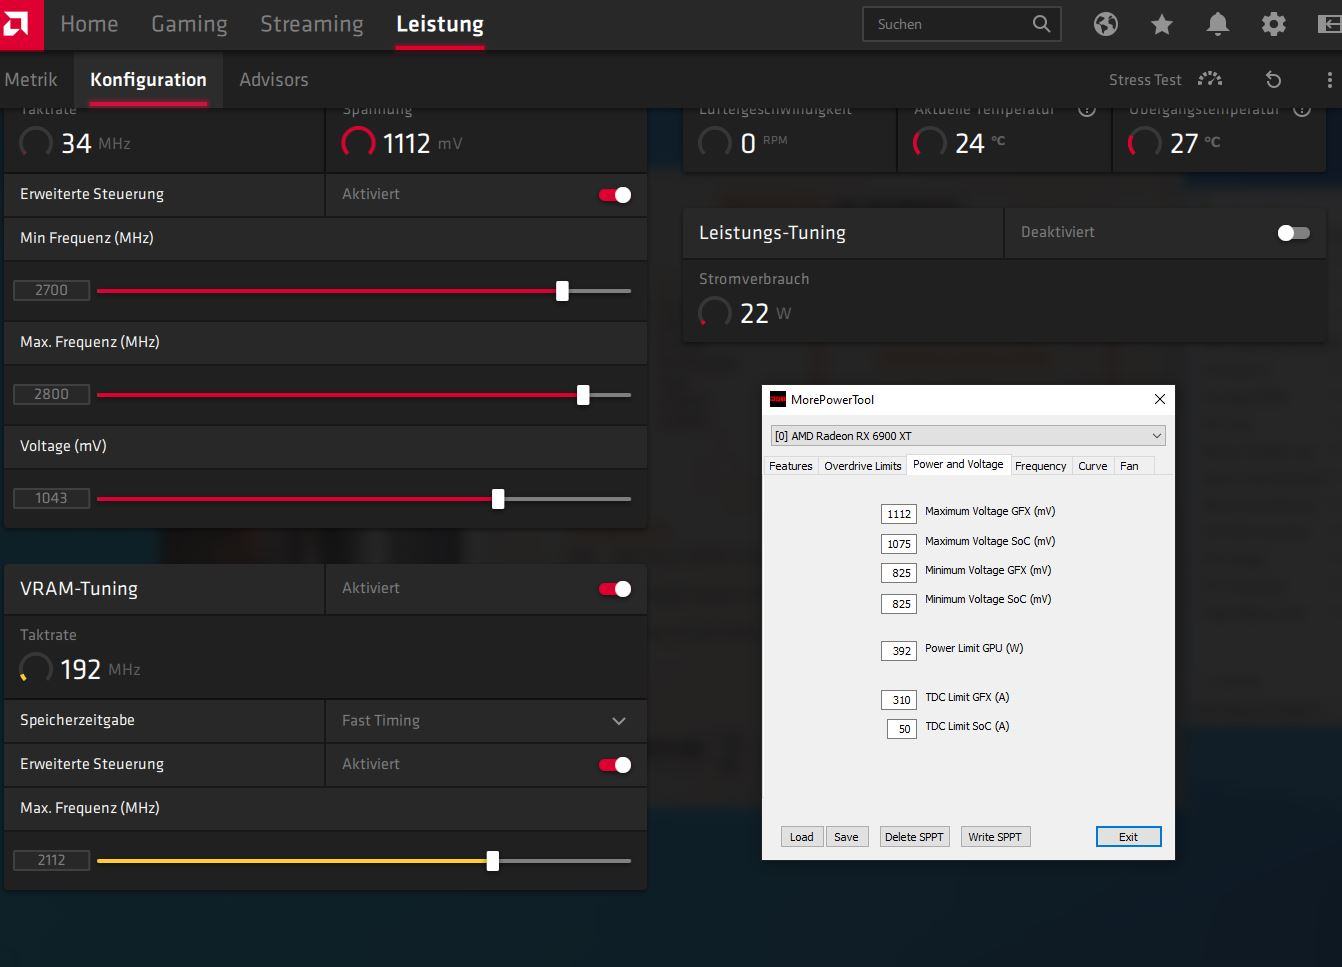Click Write SPPT button
This screenshot has width=1342, height=967.
pos(995,837)
